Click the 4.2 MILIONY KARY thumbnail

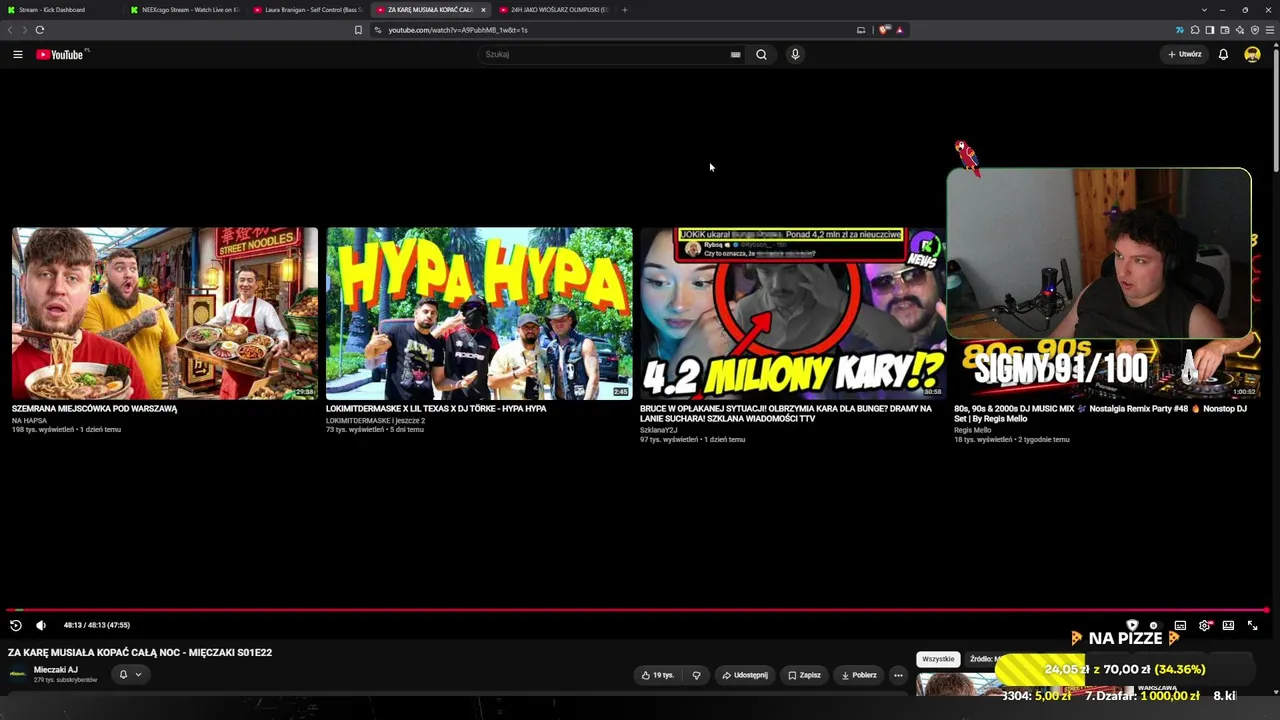click(x=793, y=313)
